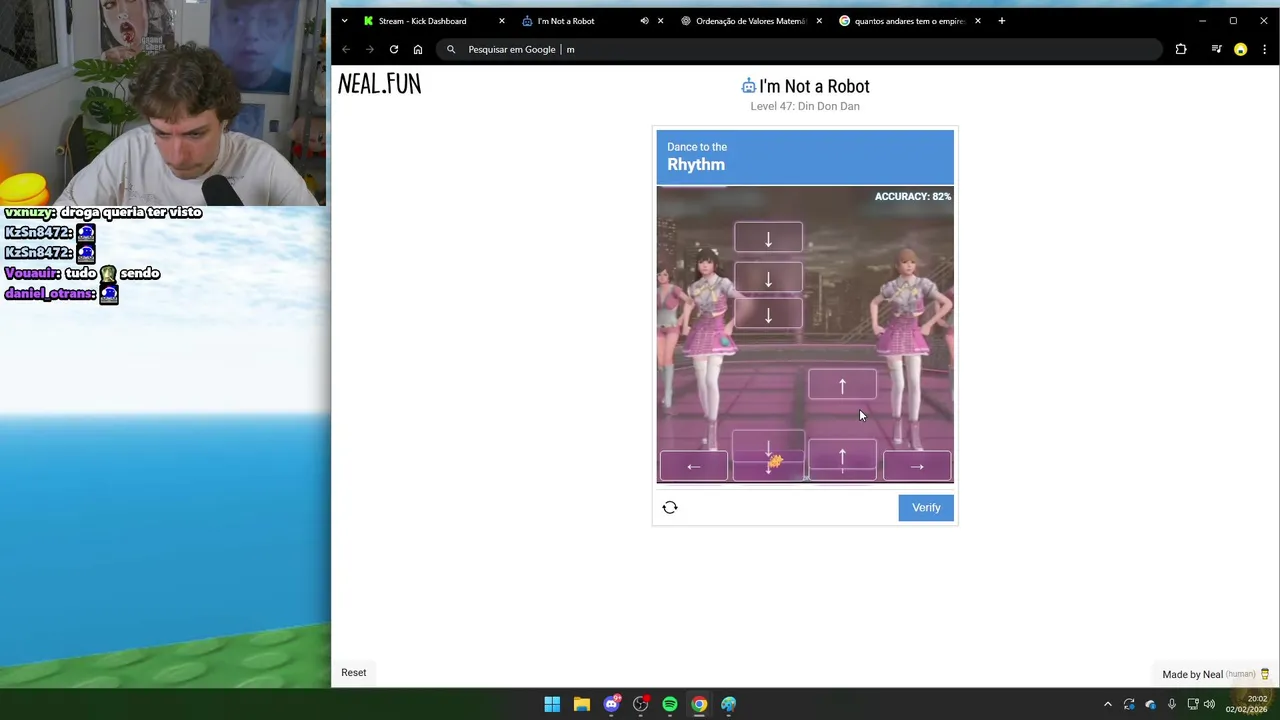This screenshot has height=720, width=1280.
Task: Show hidden system tray icons
Action: pyautogui.click(x=1107, y=704)
